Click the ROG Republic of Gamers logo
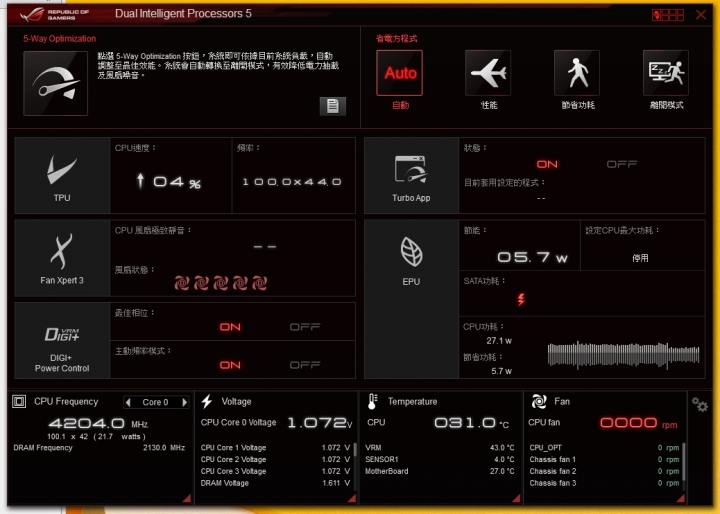This screenshot has height=514, width=720. point(54,14)
